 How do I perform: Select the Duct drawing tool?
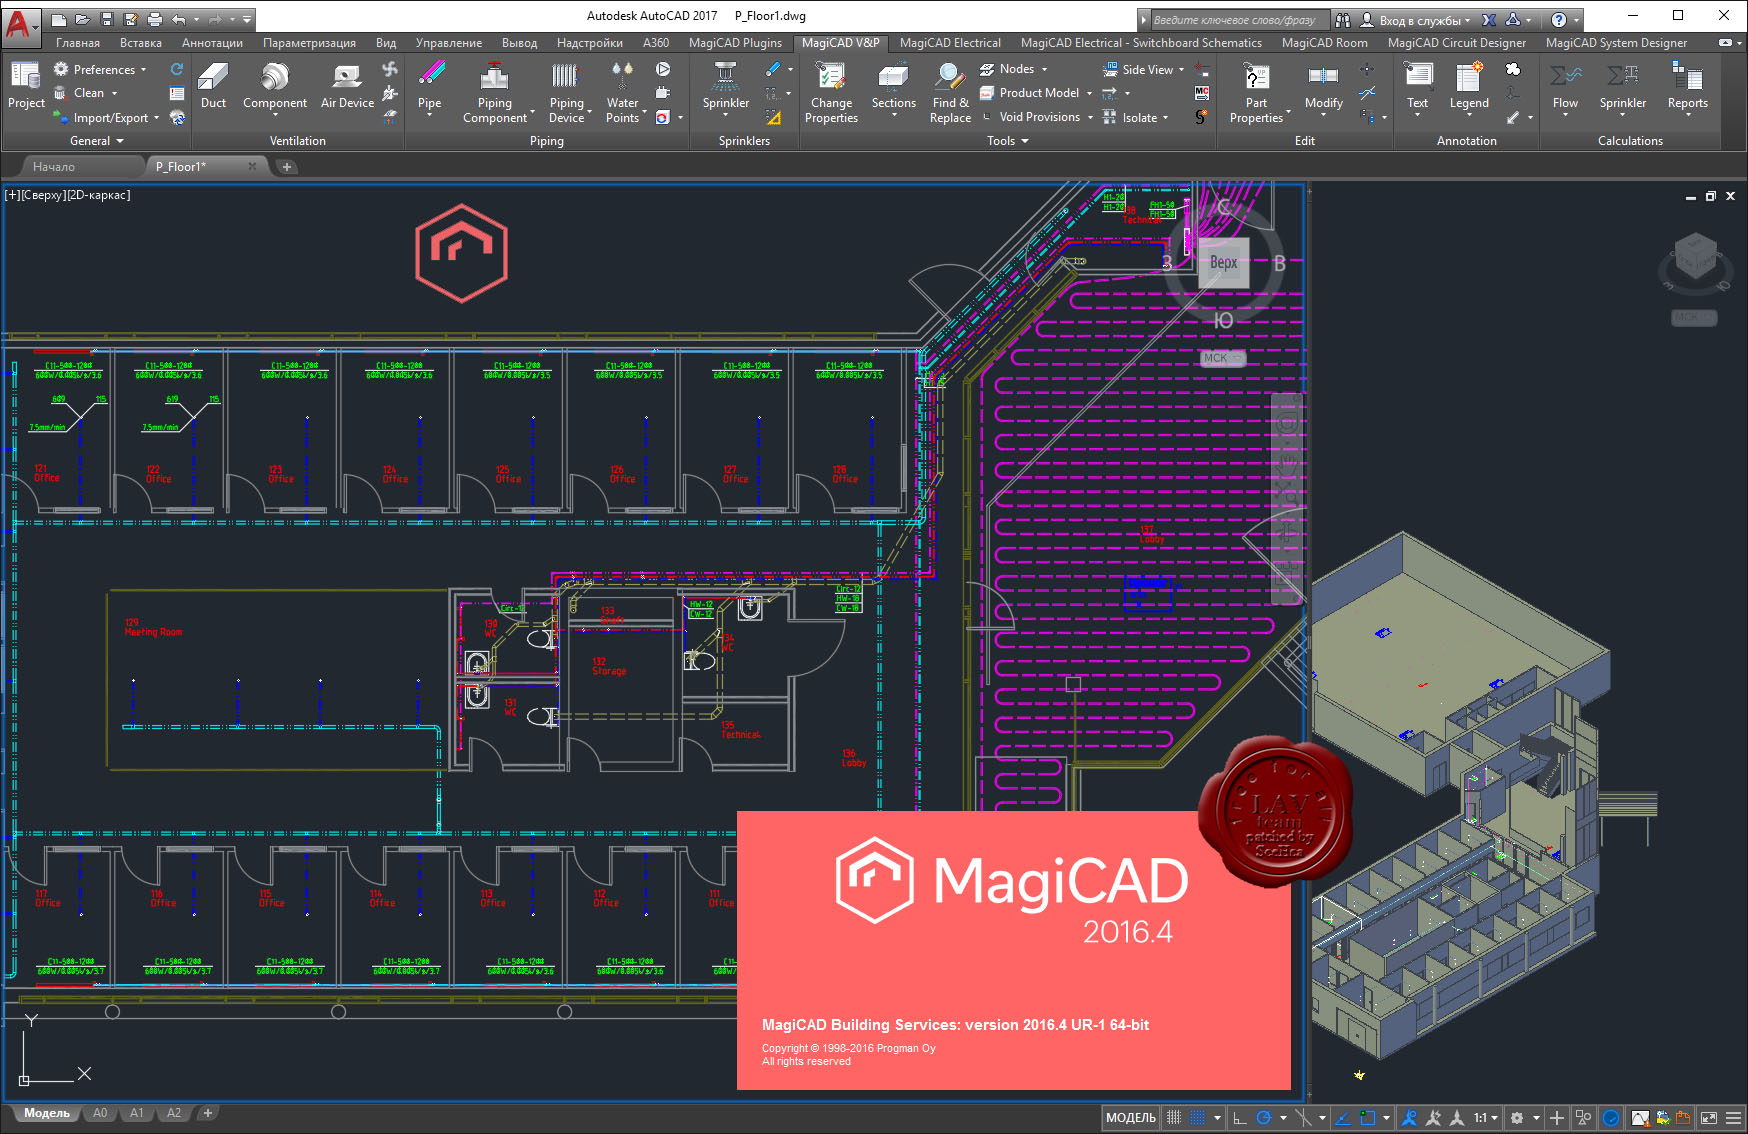tap(213, 85)
